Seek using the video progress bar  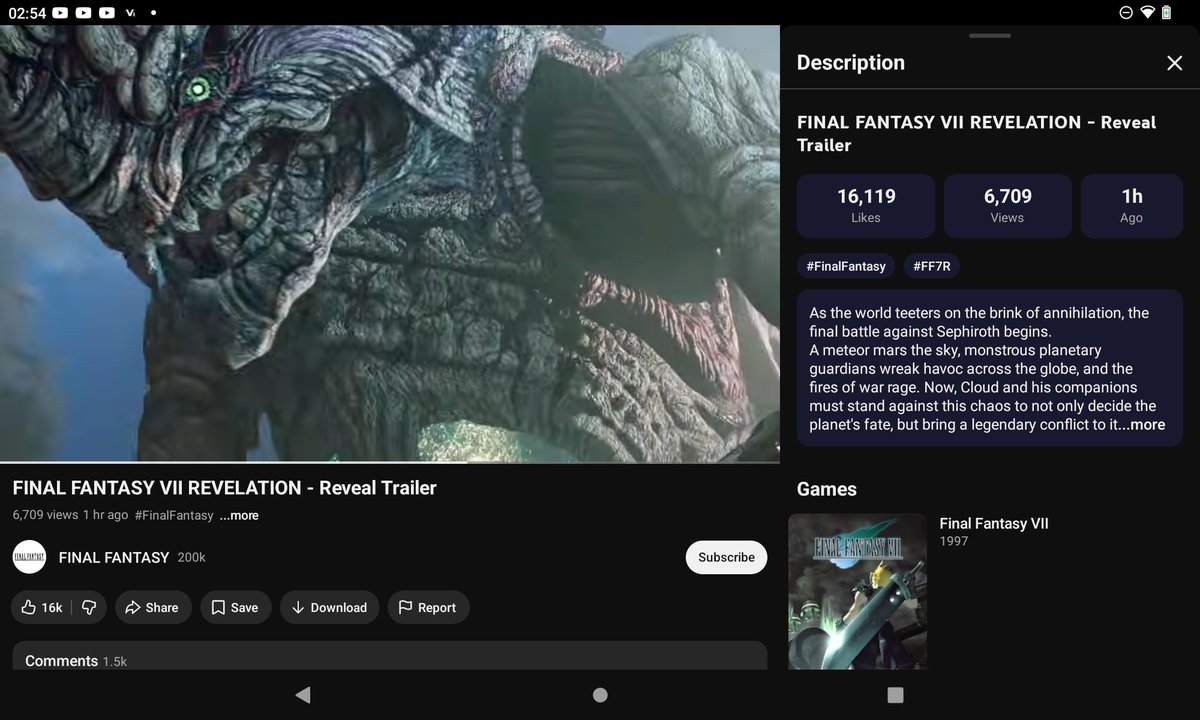390,462
